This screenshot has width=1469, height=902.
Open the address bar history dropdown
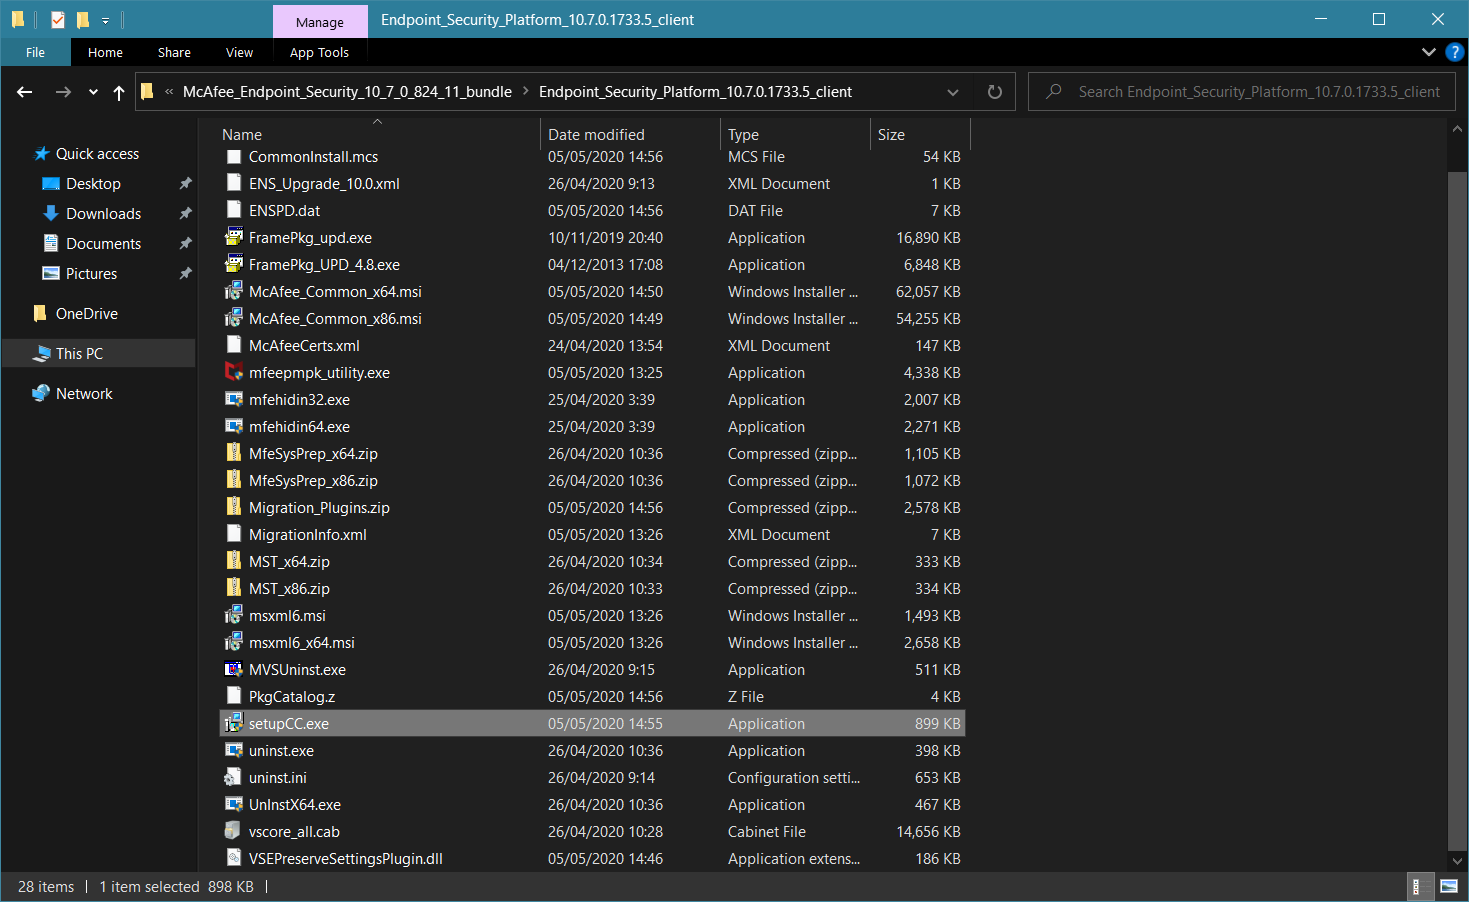tap(953, 92)
